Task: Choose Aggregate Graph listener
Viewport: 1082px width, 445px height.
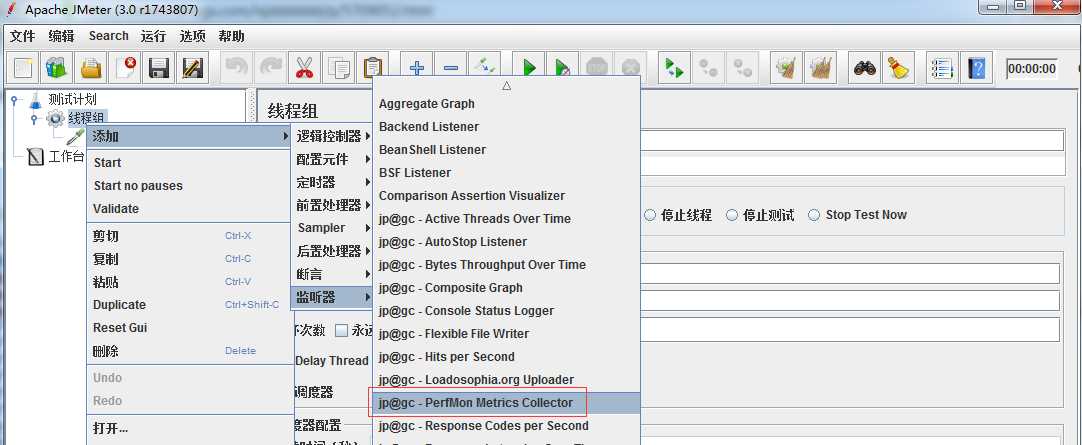Action: pos(506,104)
